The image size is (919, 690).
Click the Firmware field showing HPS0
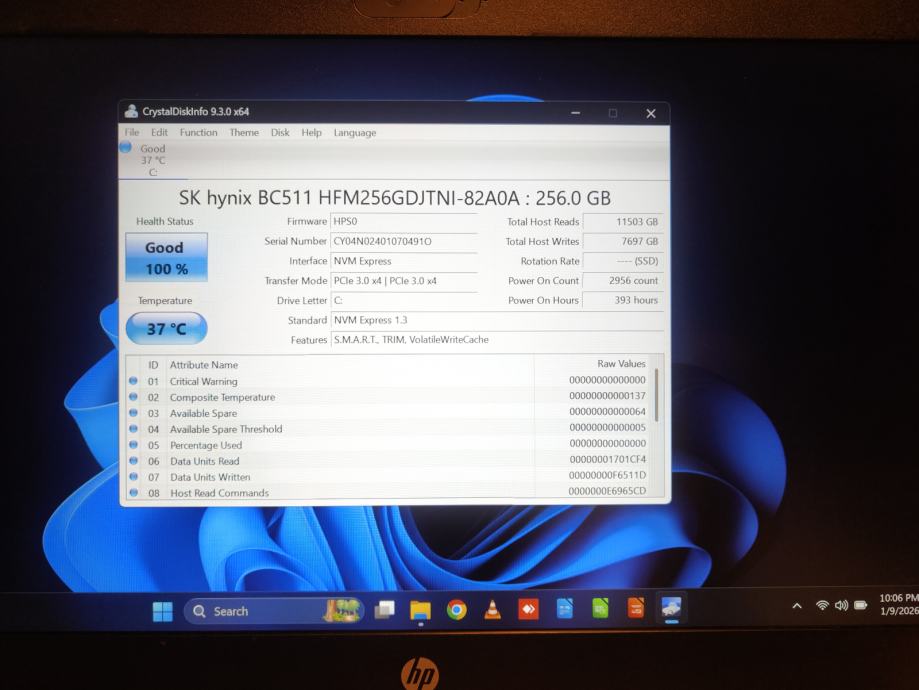(x=404, y=222)
